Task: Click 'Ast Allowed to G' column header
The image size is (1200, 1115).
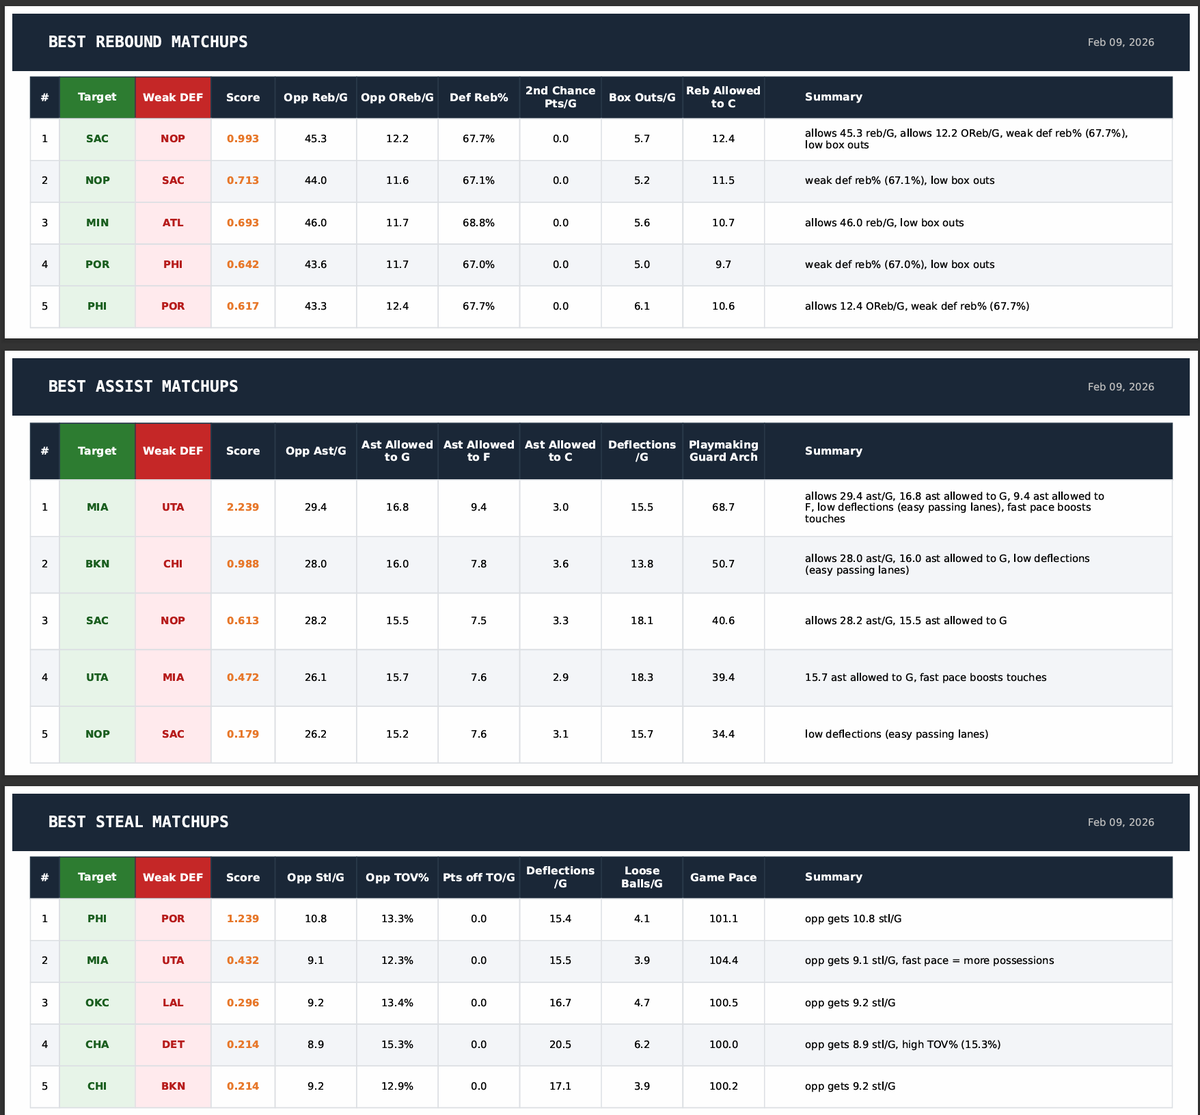Action: (x=397, y=451)
